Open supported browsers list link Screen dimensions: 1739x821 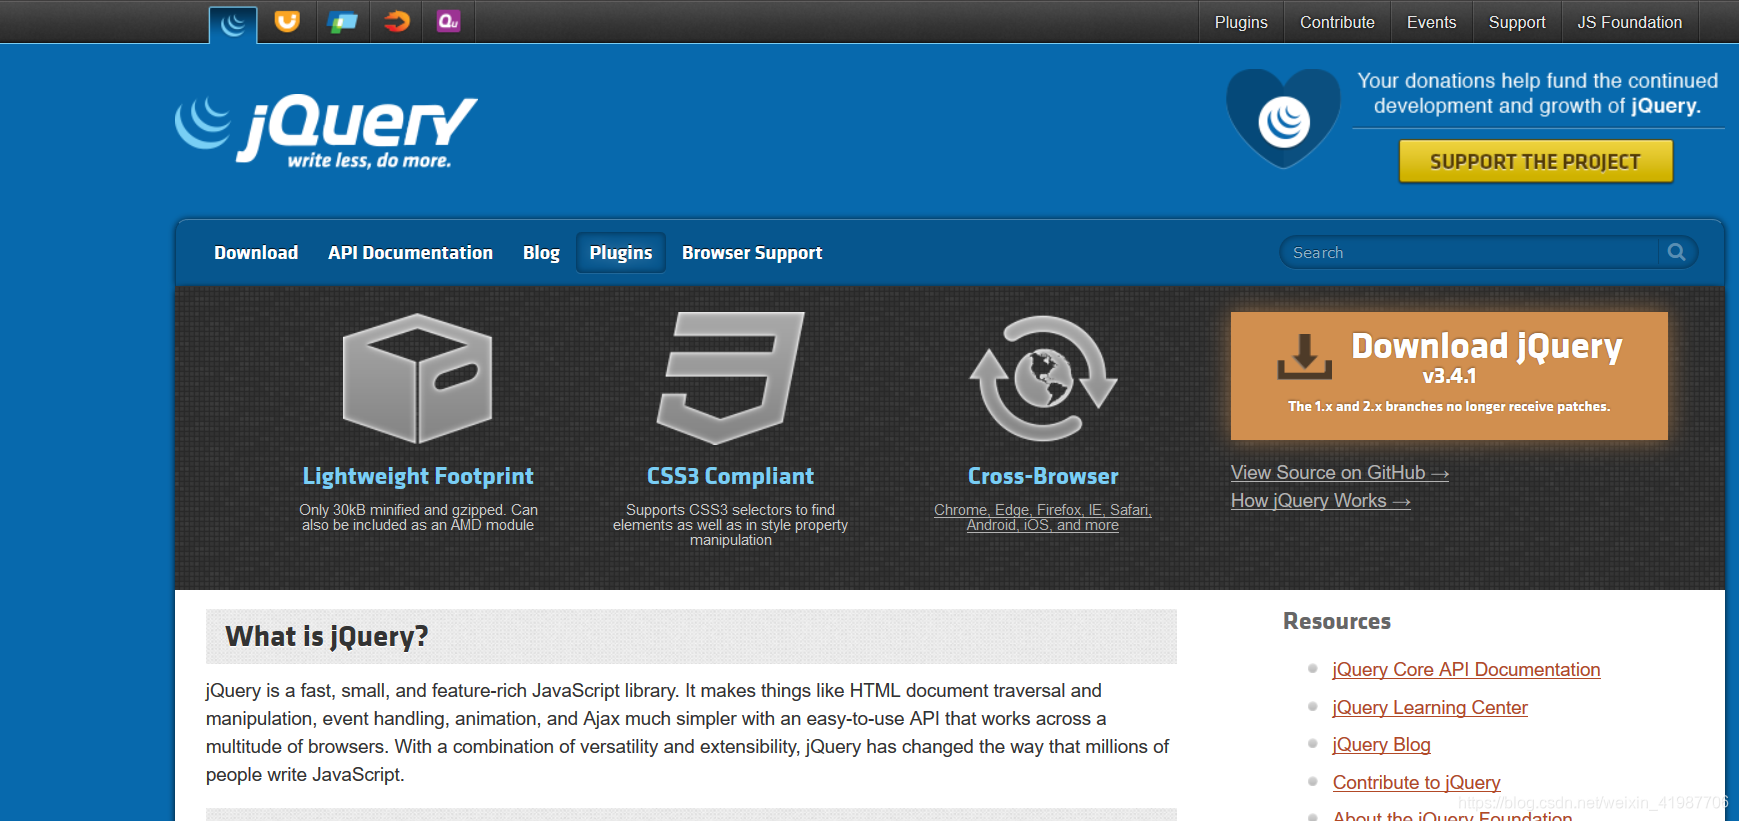[1043, 517]
